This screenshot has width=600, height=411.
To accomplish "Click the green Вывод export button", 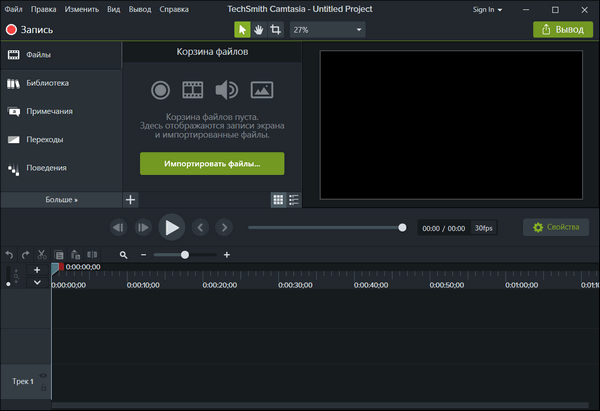I will (563, 29).
